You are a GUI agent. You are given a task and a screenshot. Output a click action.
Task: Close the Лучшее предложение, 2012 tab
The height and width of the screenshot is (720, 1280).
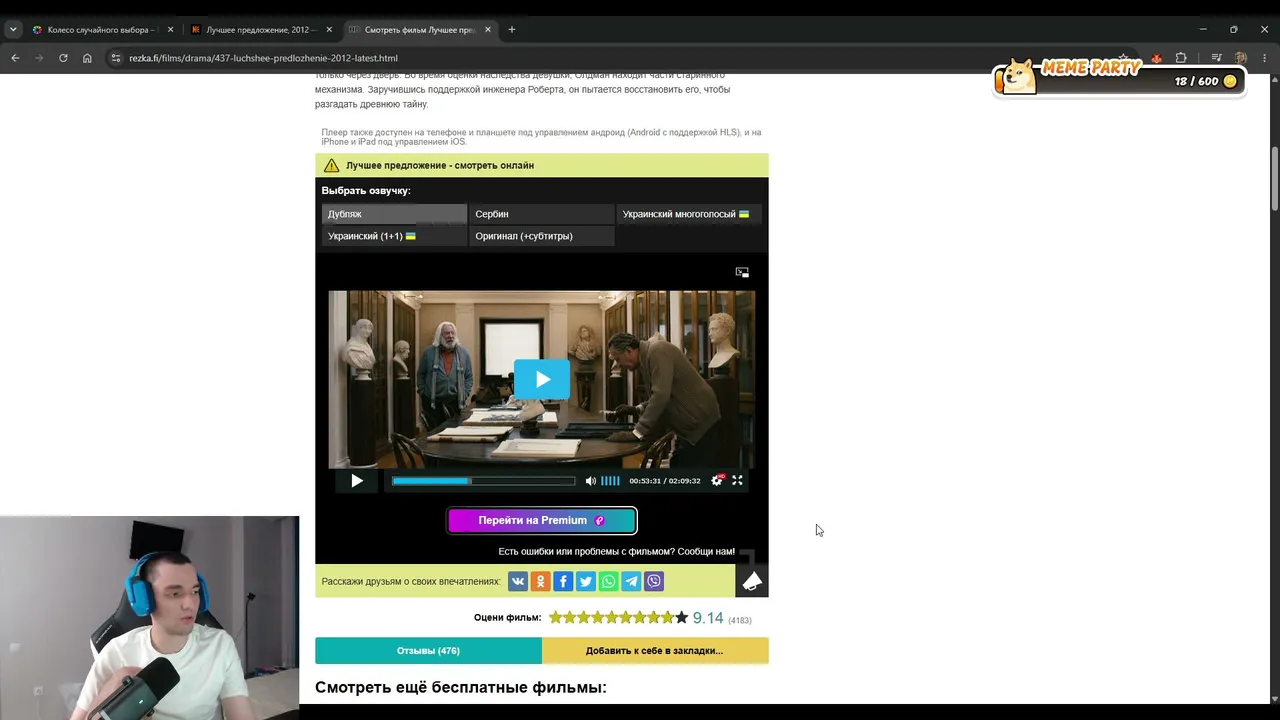(329, 30)
